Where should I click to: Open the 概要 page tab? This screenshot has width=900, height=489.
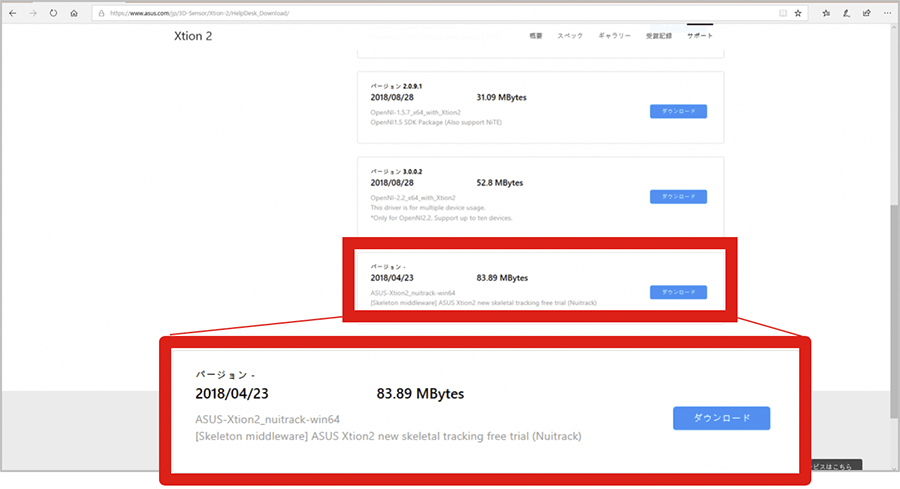point(536,36)
